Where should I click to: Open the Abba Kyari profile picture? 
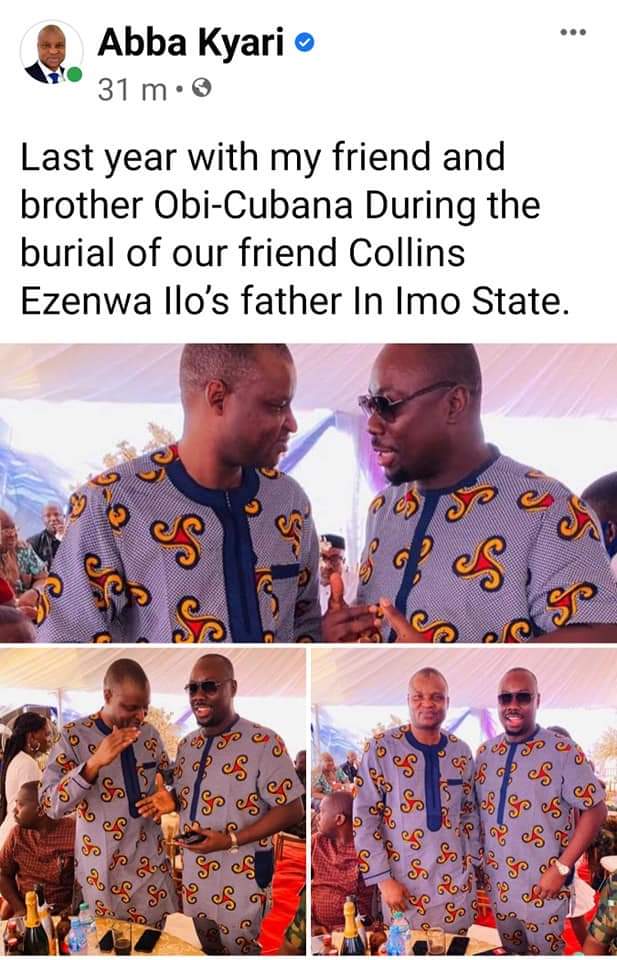(x=51, y=53)
